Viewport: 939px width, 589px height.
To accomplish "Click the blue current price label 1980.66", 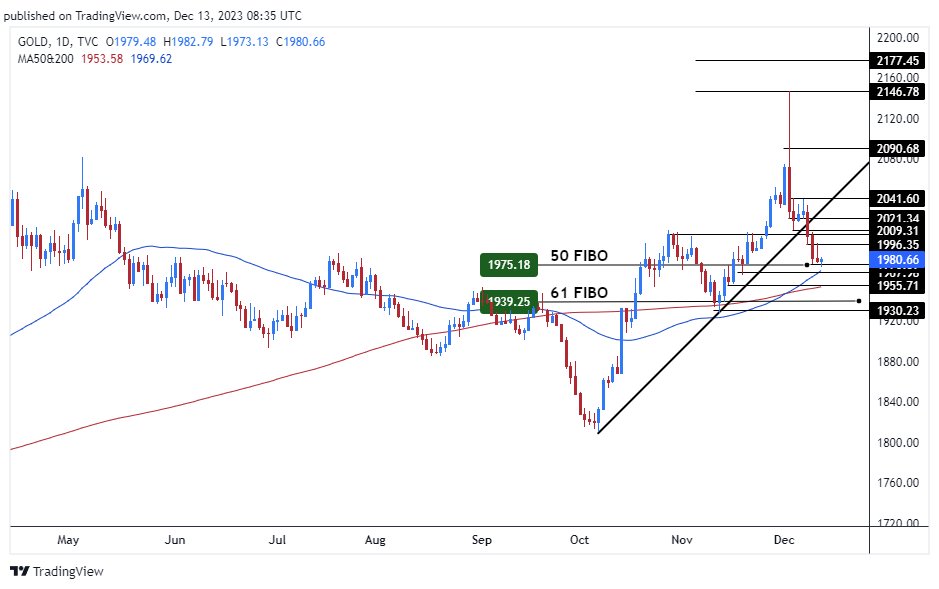I will pyautogui.click(x=897, y=260).
